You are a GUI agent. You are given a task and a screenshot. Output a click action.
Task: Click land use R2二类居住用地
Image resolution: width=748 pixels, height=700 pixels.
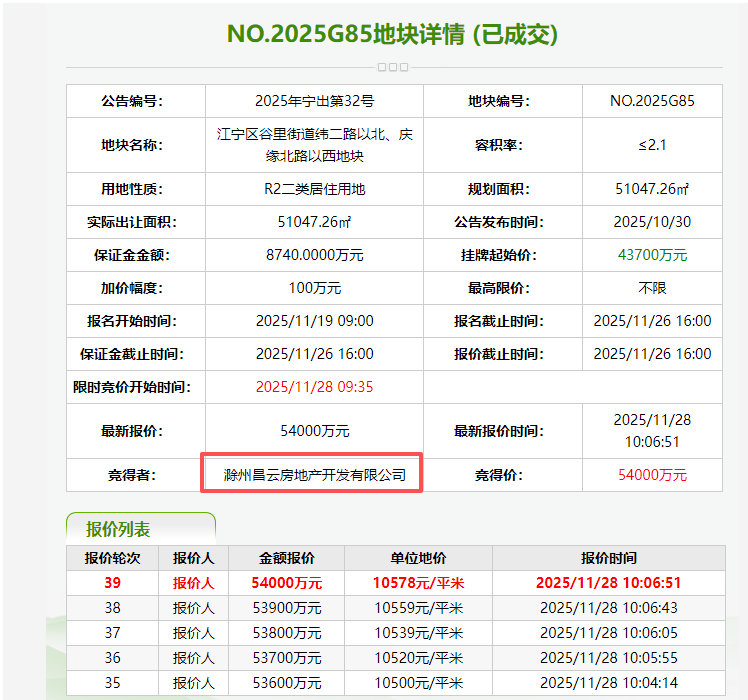click(314, 189)
